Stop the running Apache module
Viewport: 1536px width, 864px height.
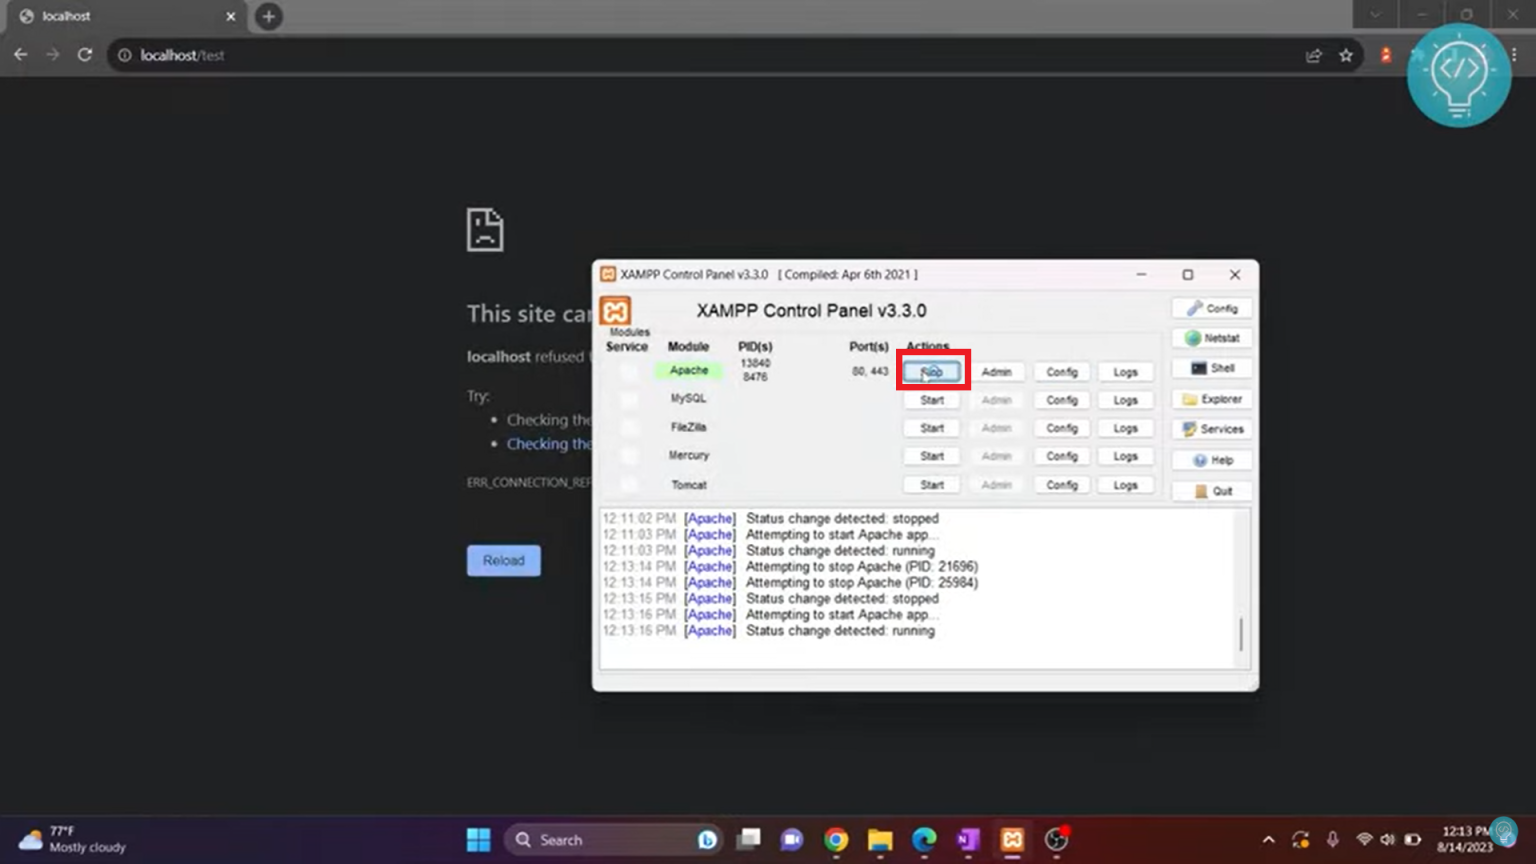pos(930,371)
